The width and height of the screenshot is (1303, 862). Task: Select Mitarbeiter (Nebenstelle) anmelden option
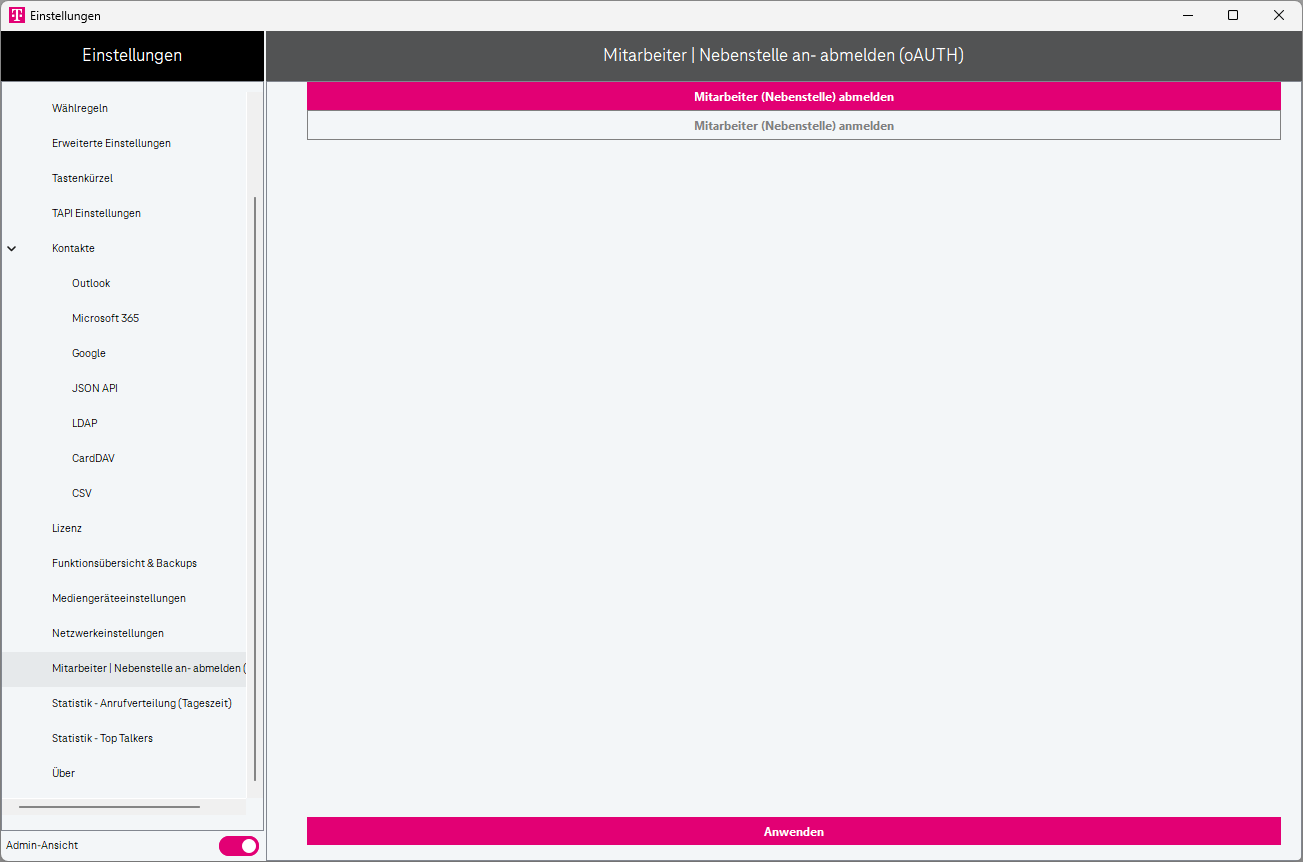pos(793,126)
